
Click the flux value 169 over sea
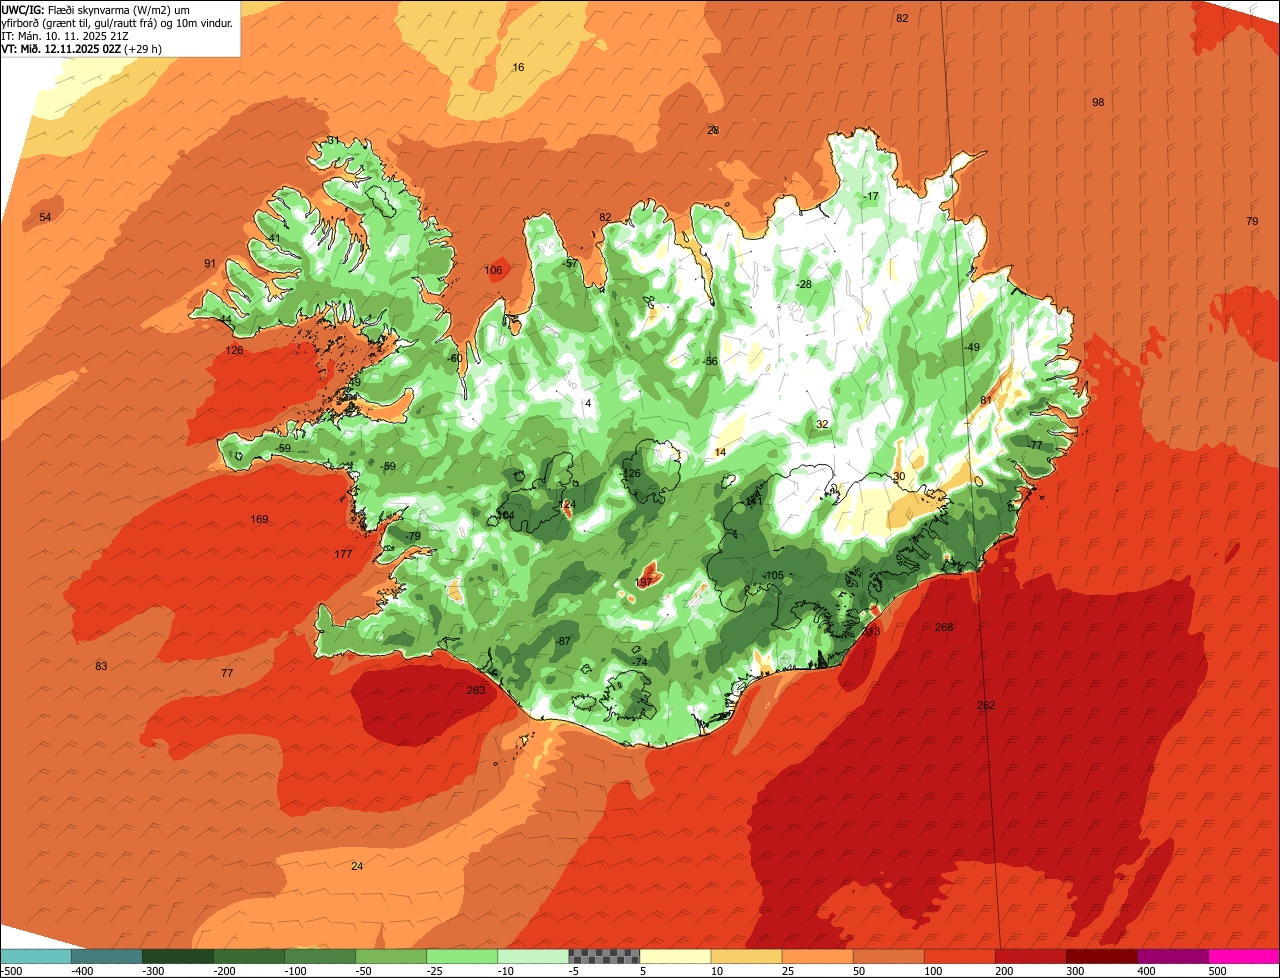tap(259, 519)
